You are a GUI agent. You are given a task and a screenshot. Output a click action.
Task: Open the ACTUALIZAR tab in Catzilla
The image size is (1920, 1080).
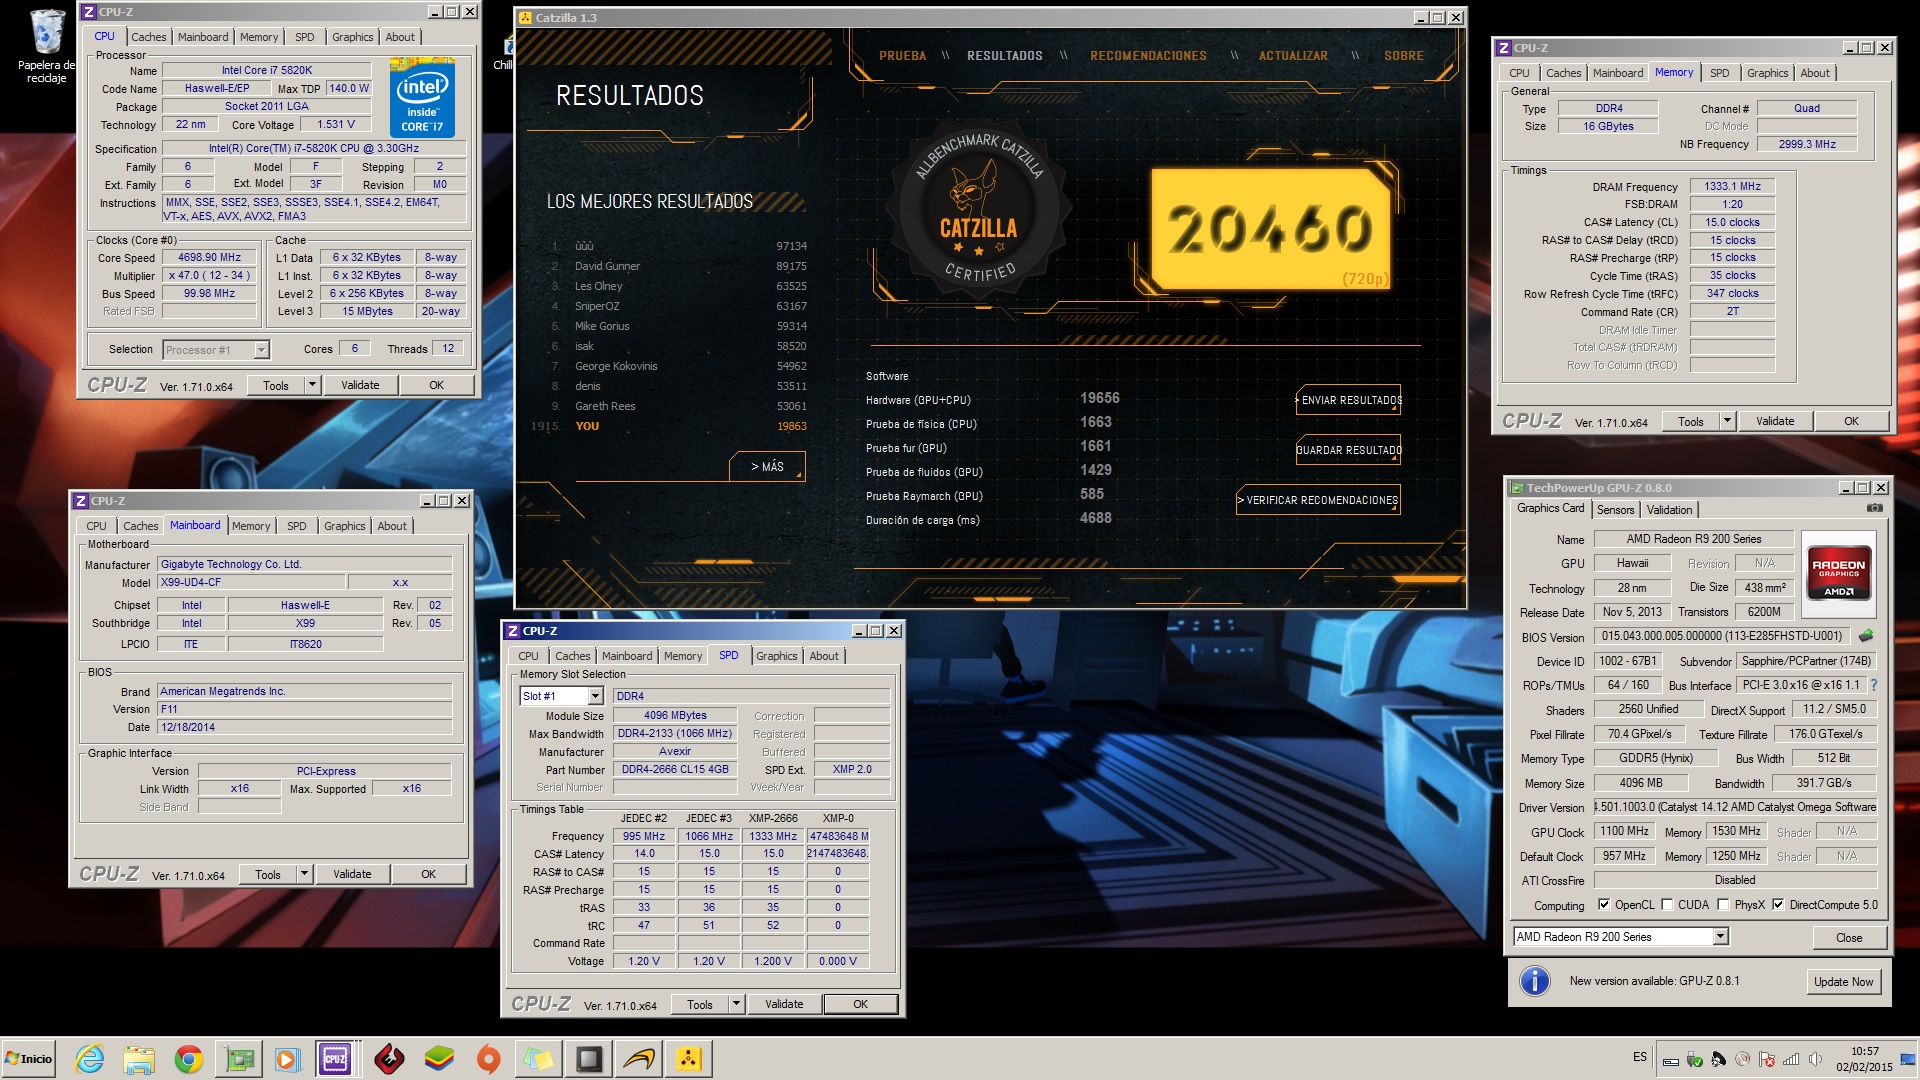point(1293,56)
